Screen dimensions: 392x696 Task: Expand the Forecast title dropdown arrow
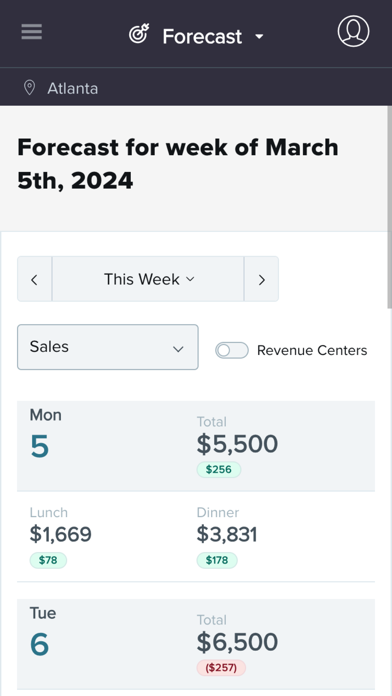pyautogui.click(x=259, y=37)
